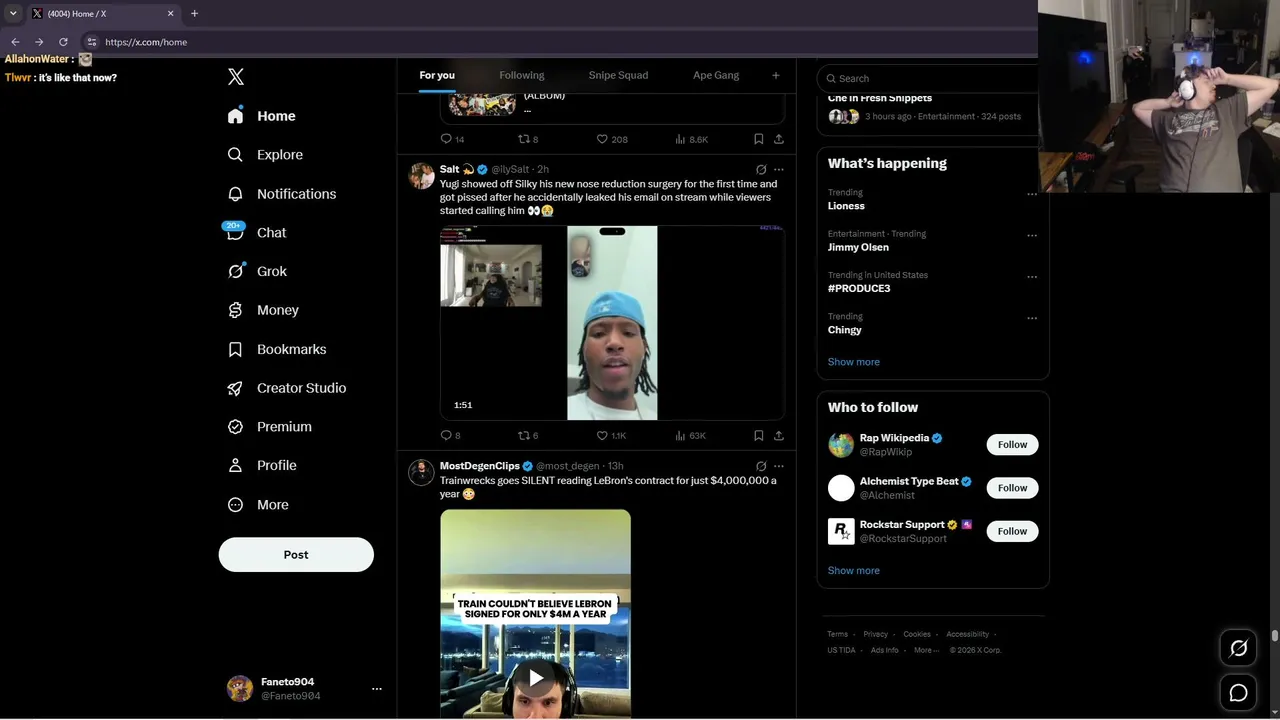
Task: Go back in the browser
Action: tap(15, 42)
